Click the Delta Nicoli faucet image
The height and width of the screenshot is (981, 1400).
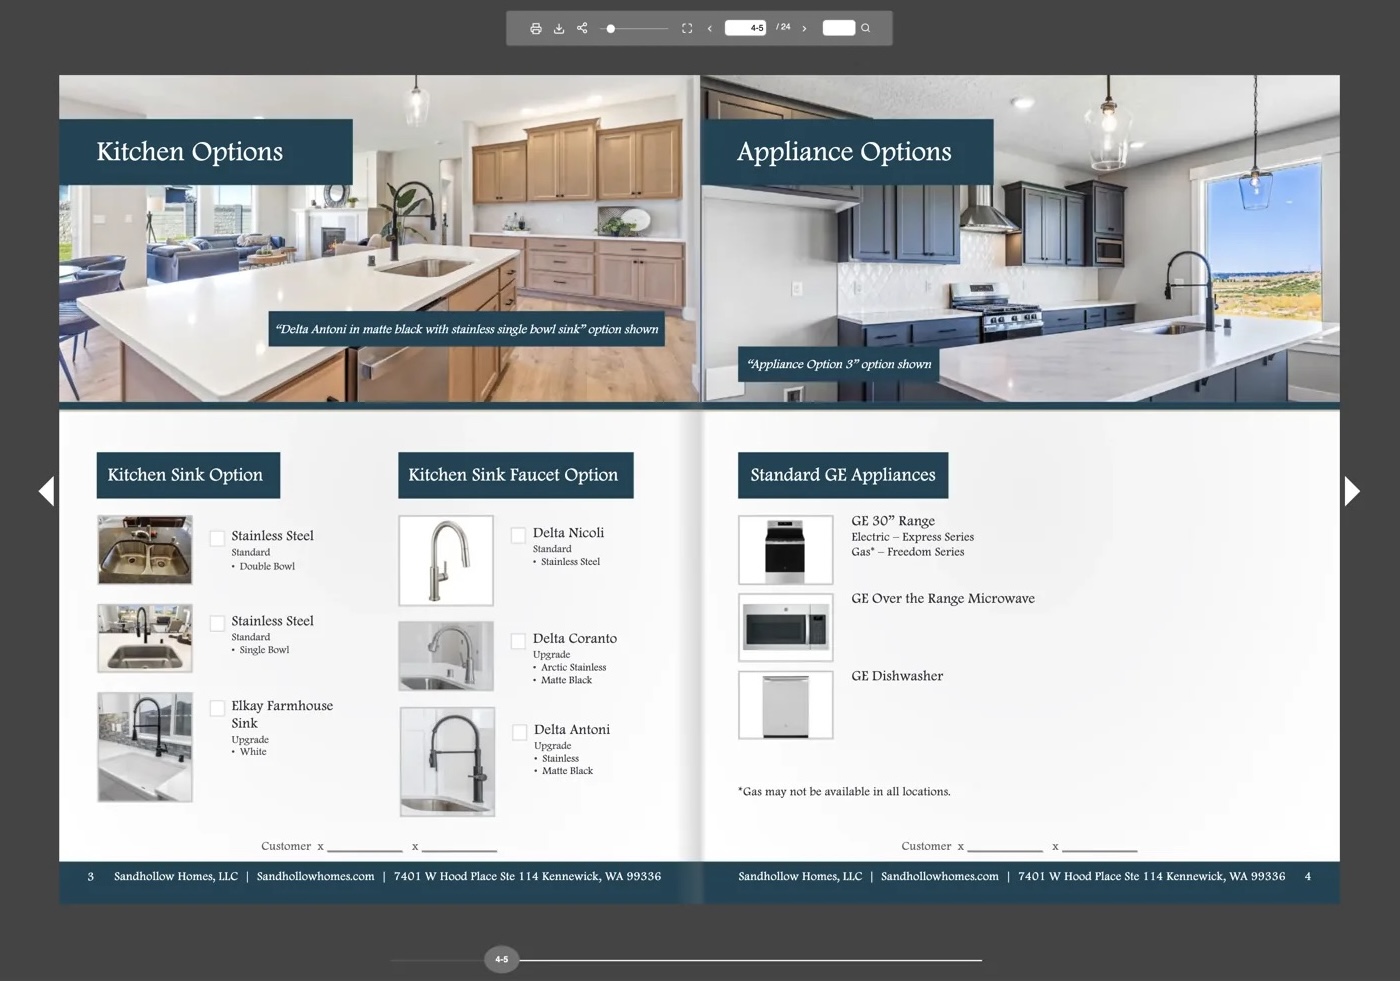point(446,561)
